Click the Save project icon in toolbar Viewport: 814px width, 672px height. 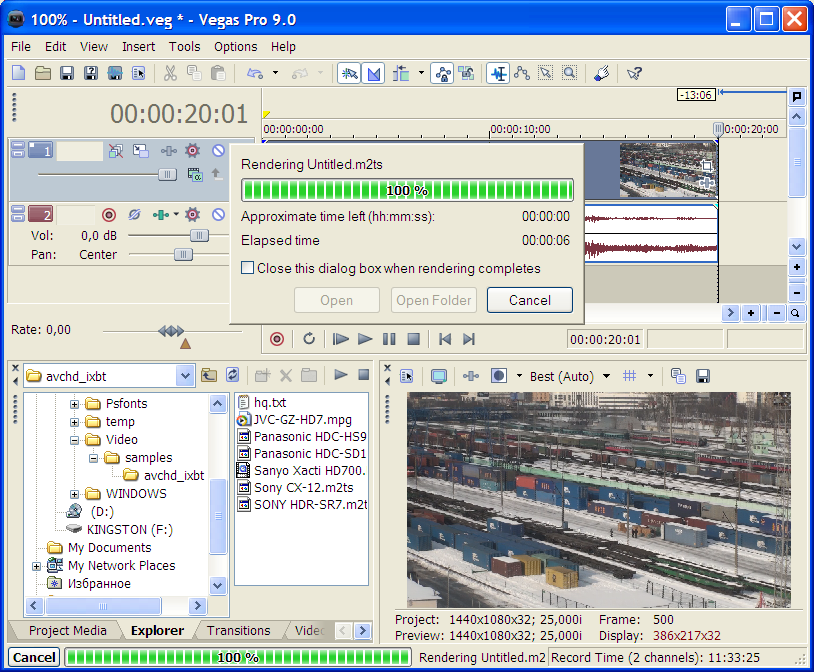click(x=67, y=73)
